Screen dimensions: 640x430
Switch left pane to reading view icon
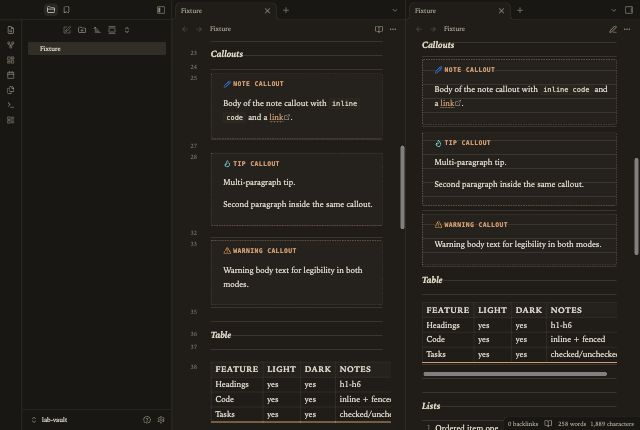(x=379, y=29)
